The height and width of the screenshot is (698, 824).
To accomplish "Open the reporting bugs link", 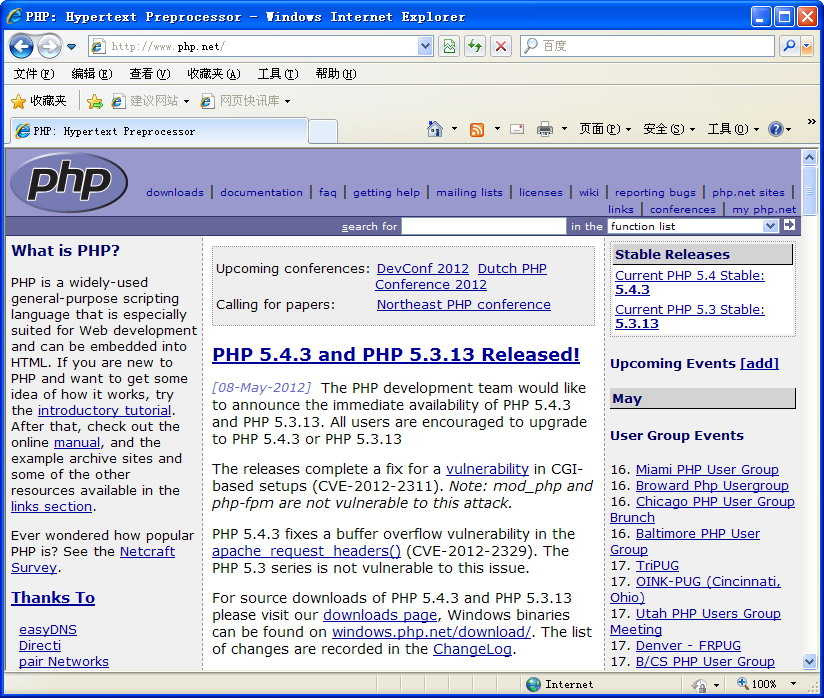I will 655,192.
